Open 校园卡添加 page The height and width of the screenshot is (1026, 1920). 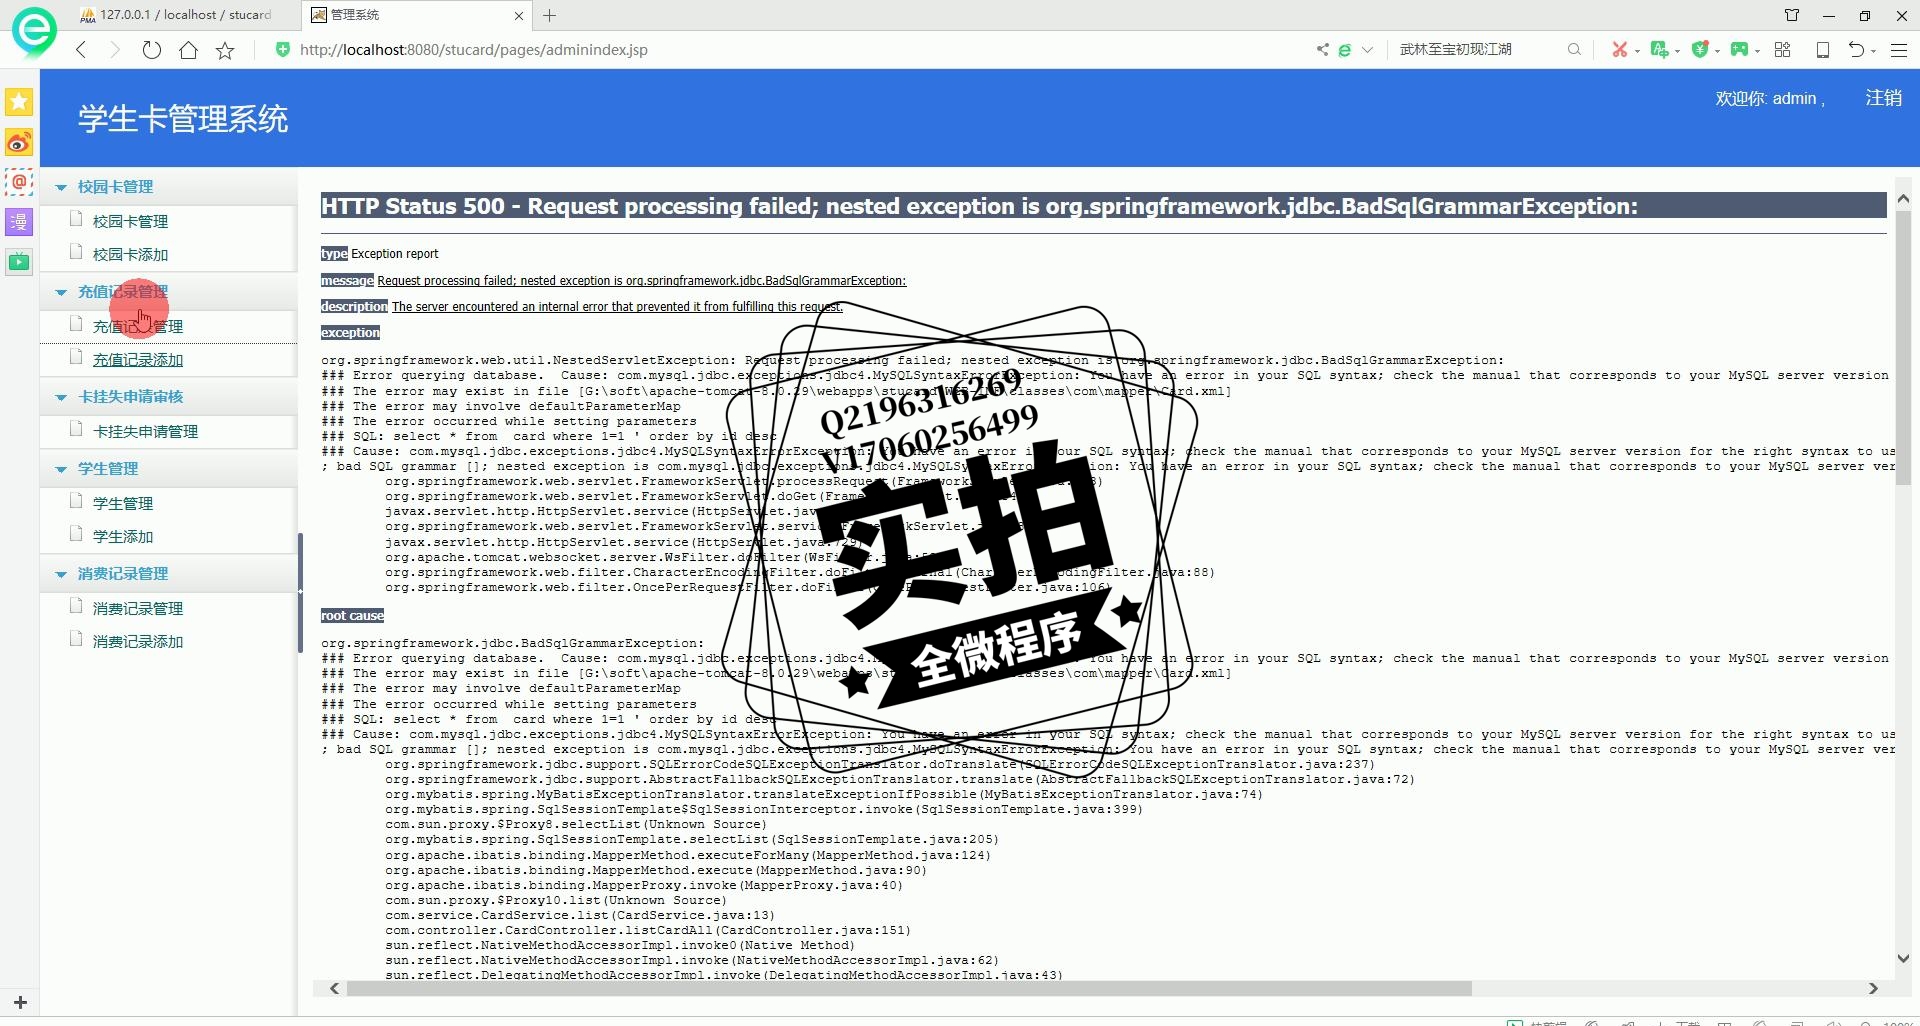pyautogui.click(x=130, y=254)
